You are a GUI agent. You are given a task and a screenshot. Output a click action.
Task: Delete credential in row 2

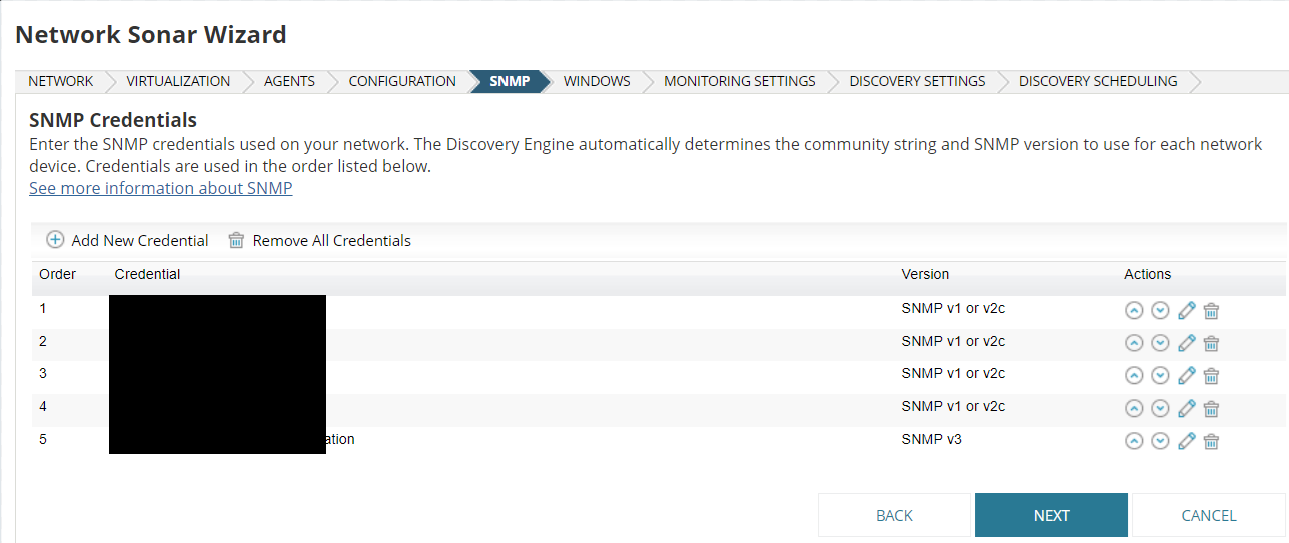1211,343
